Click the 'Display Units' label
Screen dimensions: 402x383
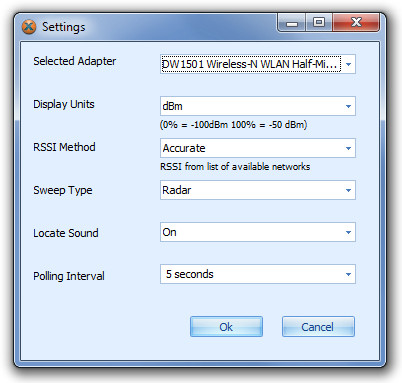(x=64, y=104)
